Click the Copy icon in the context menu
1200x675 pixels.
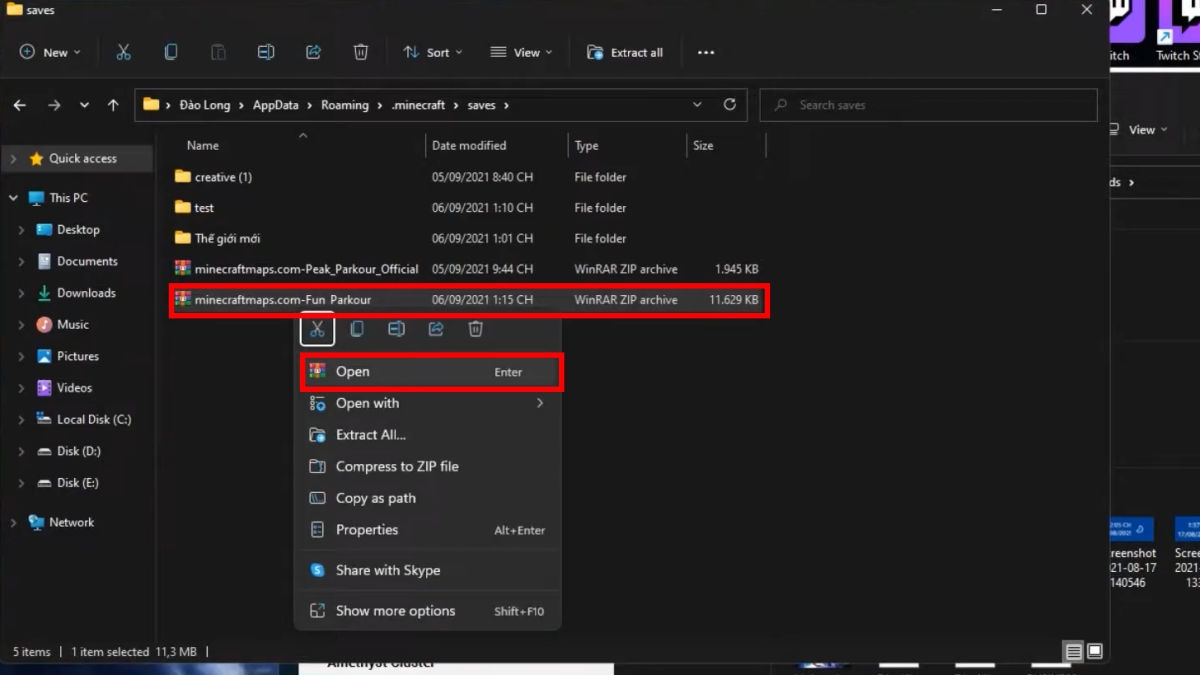pos(357,329)
